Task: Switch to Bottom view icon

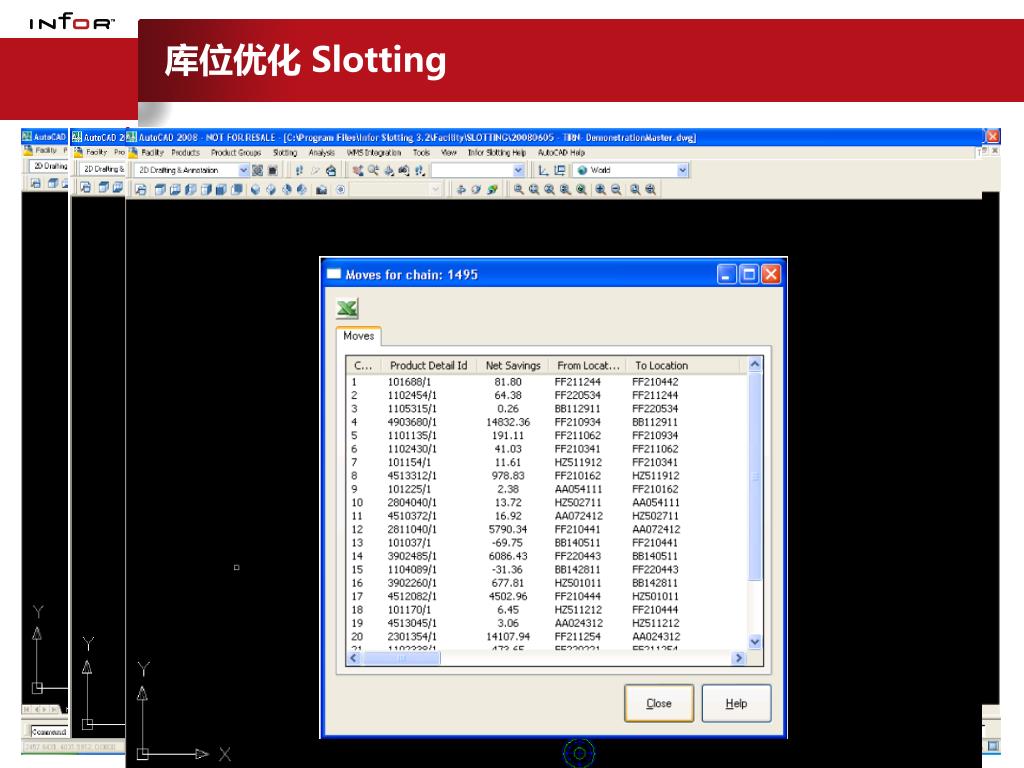Action: [x=175, y=189]
